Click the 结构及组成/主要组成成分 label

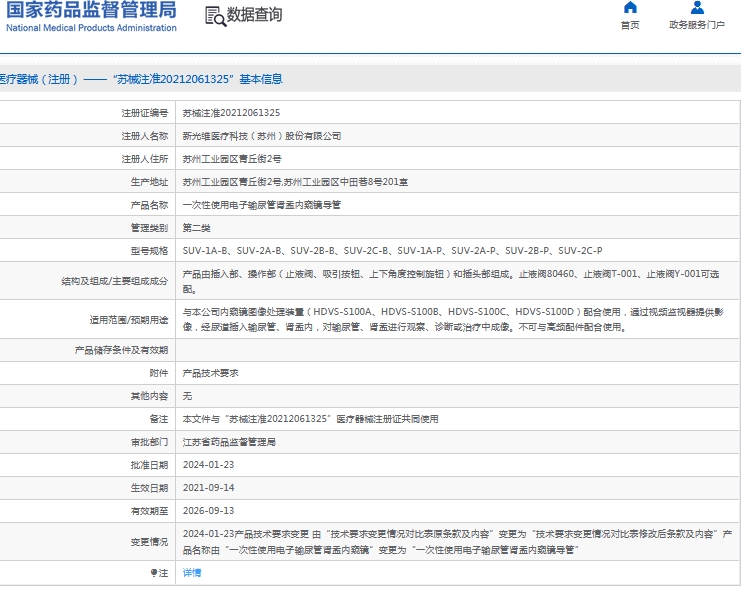tap(115, 281)
